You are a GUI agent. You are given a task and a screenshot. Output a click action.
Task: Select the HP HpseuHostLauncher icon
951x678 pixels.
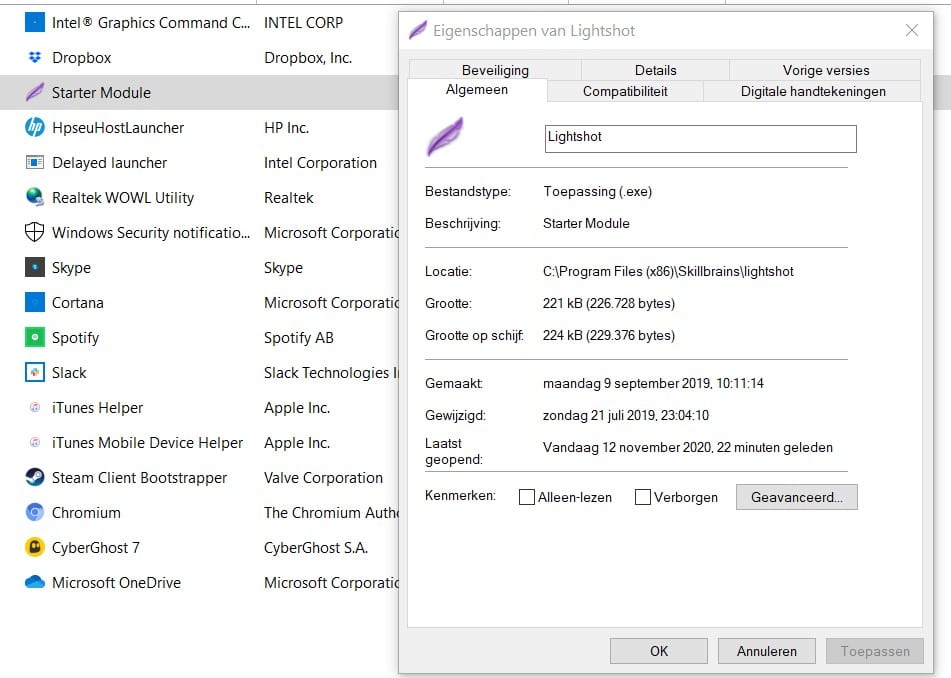click(x=35, y=127)
